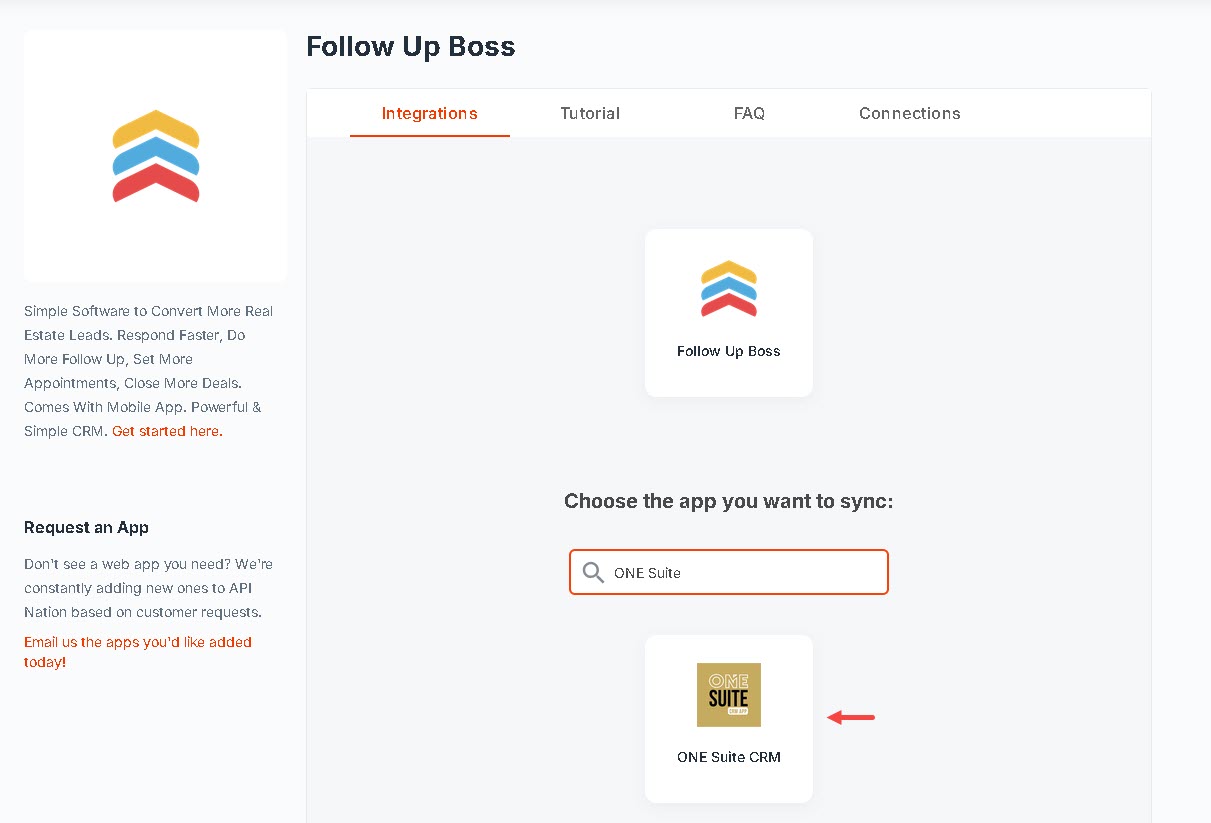This screenshot has height=823, width=1211.
Task: Click the large Follow Up Boss sidebar logo
Action: coord(156,156)
